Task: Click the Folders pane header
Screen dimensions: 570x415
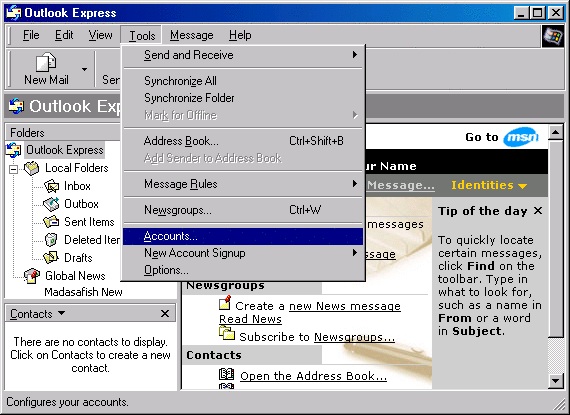Action: [x=63, y=132]
